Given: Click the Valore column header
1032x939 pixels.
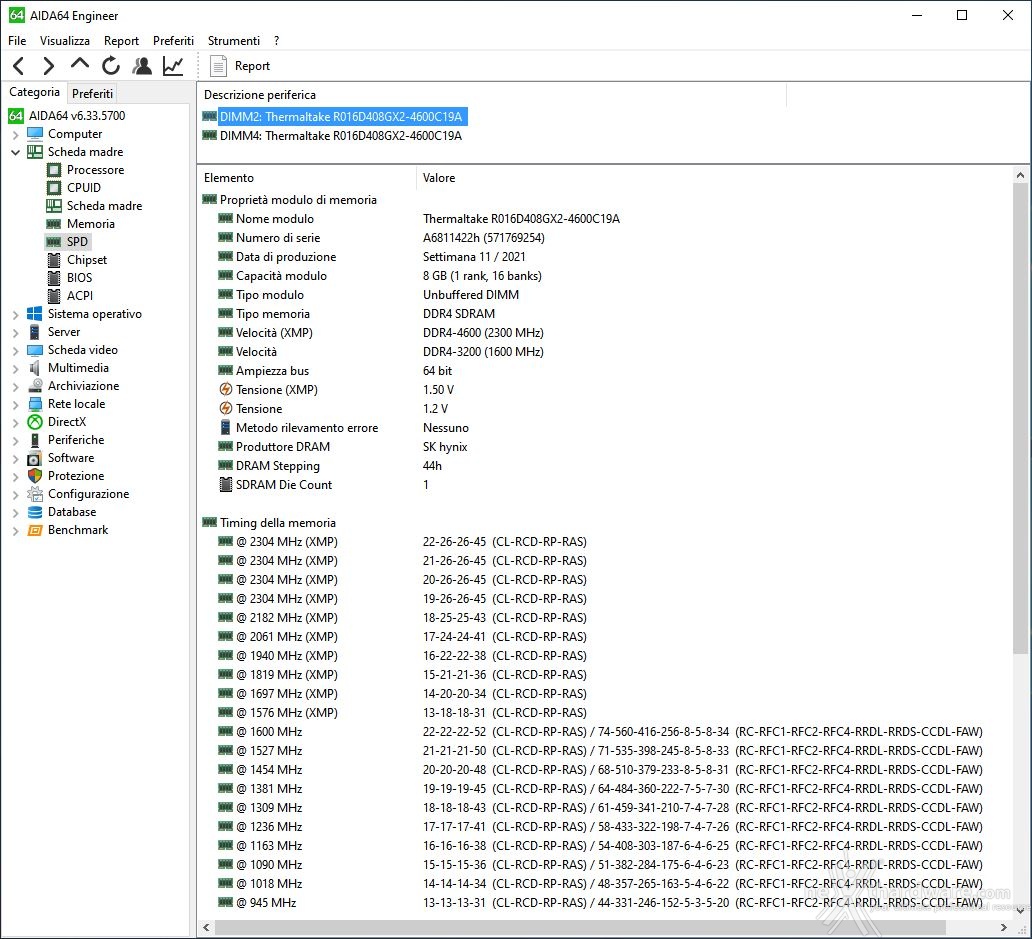Looking at the screenshot, I should pyautogui.click(x=438, y=178).
